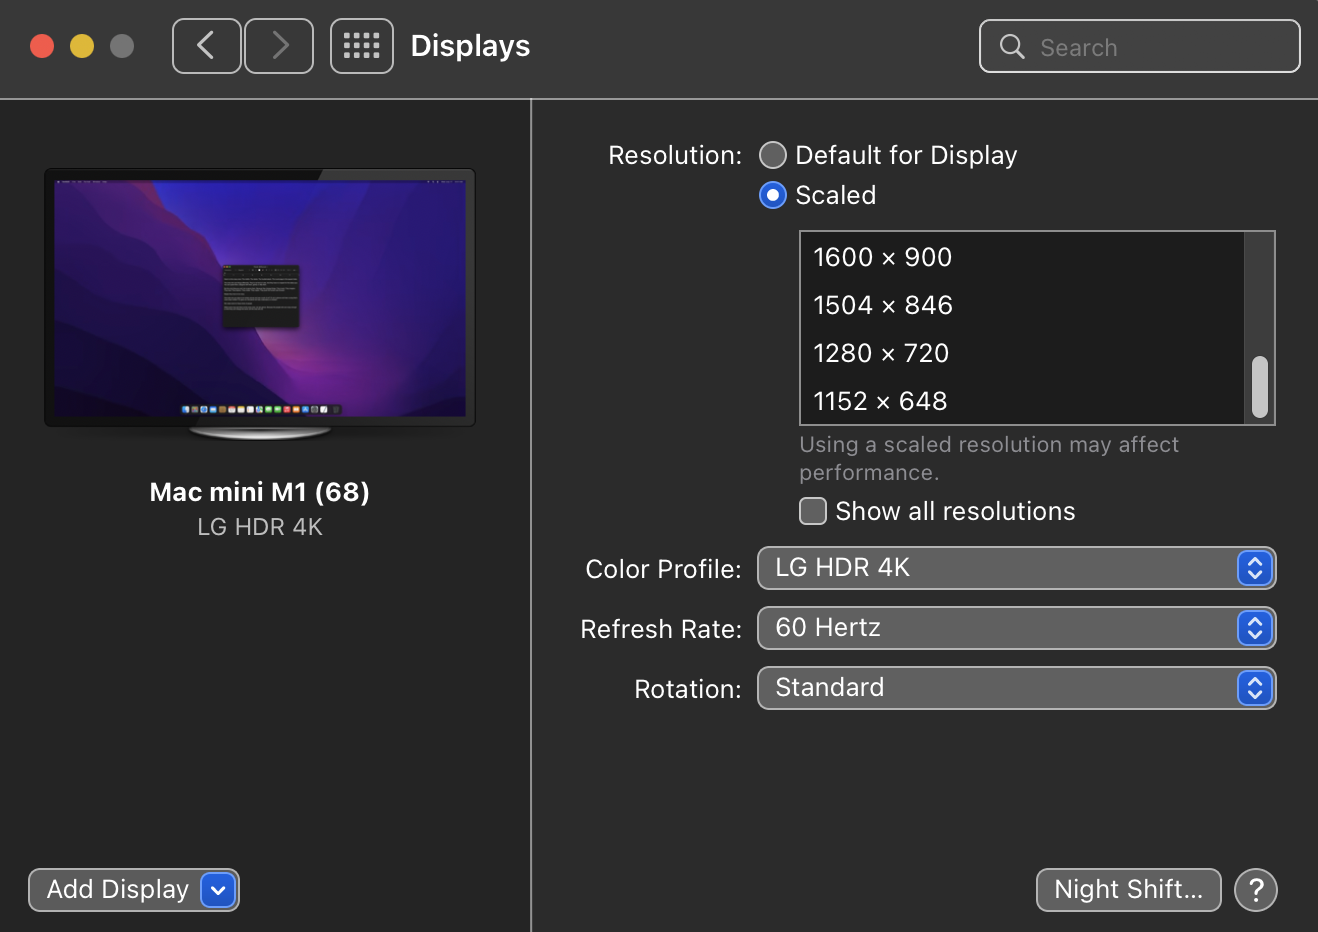Choose 1600 × 900 resolution
Image resolution: width=1318 pixels, height=932 pixels.
(x=1022, y=257)
